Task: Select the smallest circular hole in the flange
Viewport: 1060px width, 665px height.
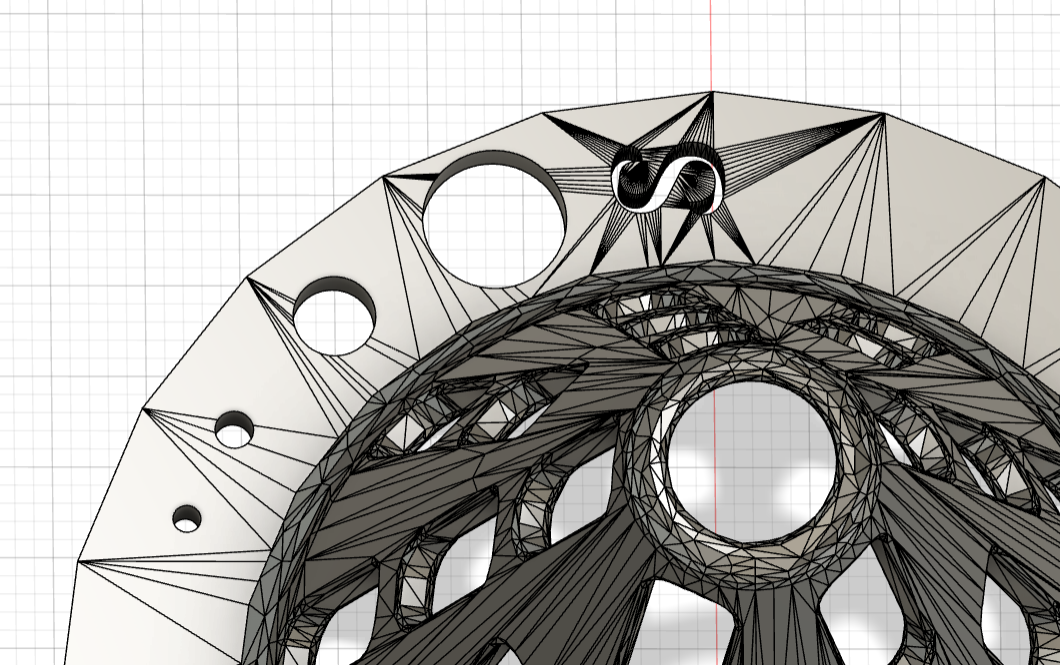Action: [187, 518]
